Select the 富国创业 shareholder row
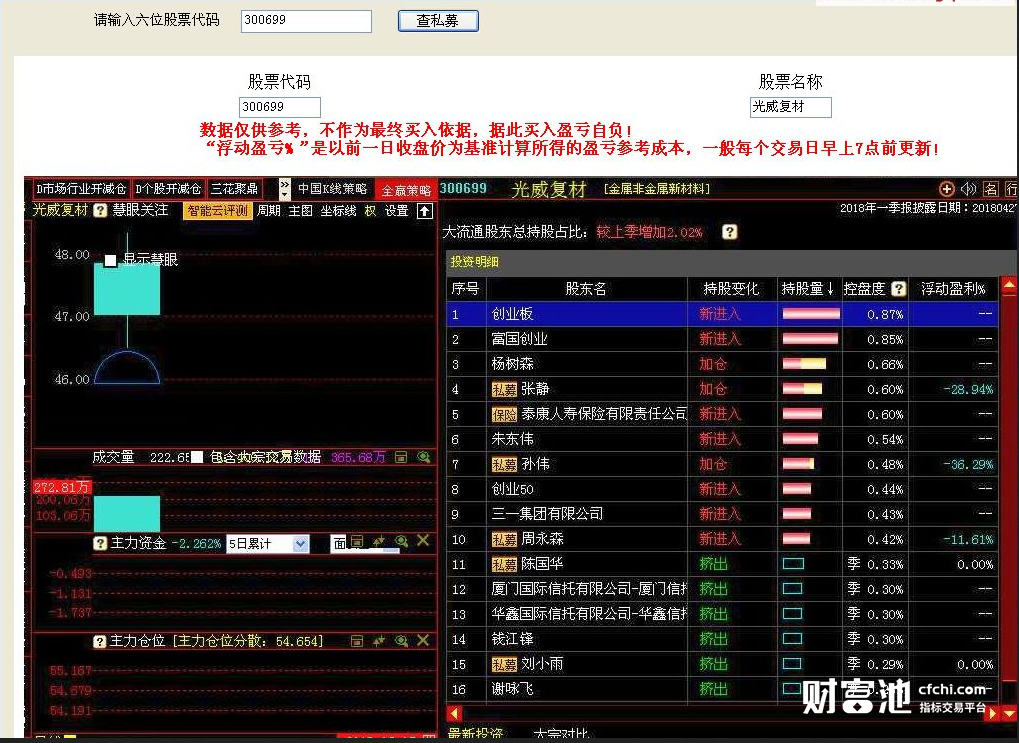This screenshot has width=1019, height=743. (722, 339)
